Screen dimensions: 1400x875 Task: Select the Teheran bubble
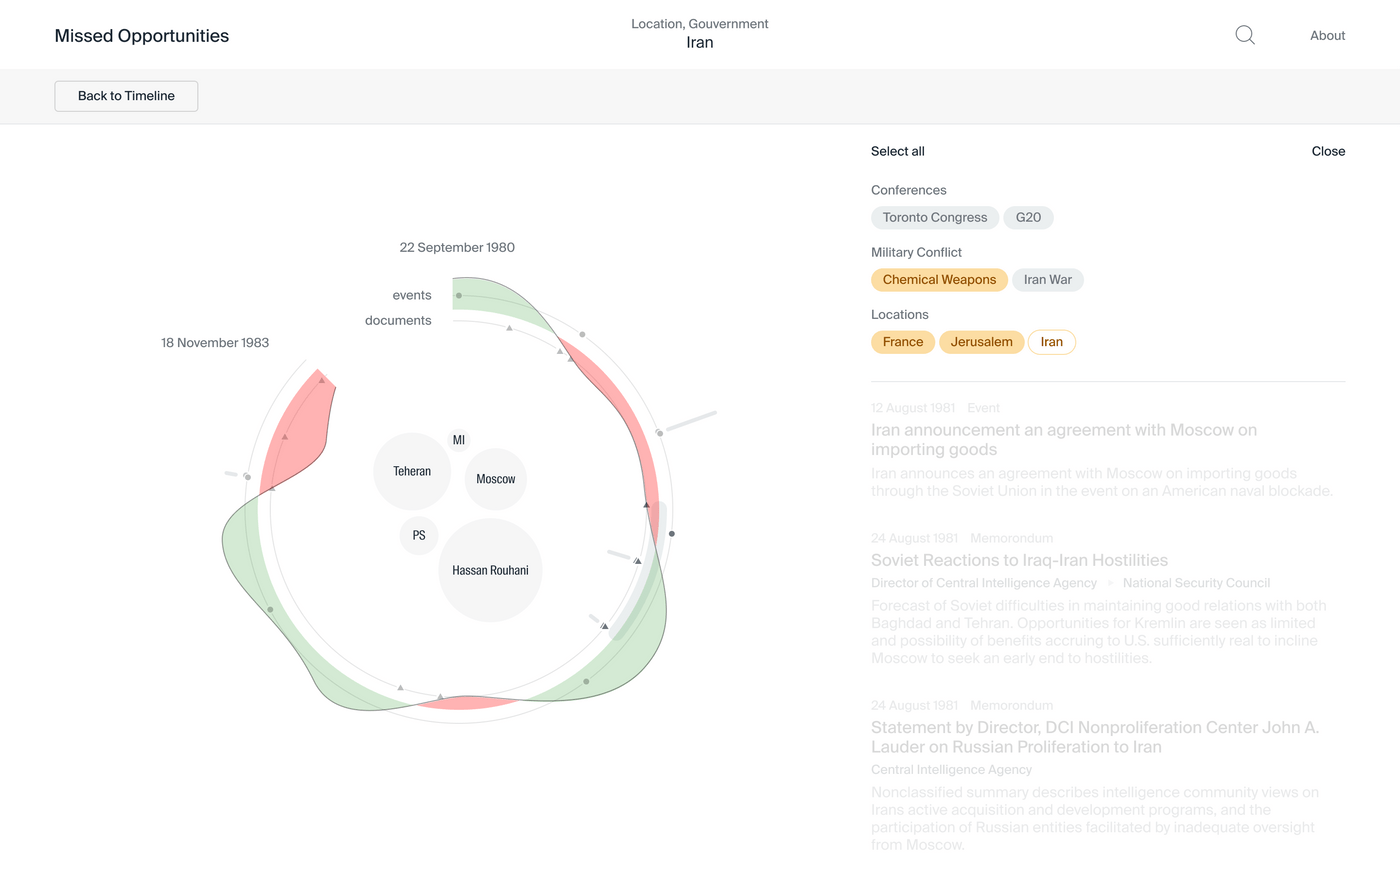click(412, 471)
